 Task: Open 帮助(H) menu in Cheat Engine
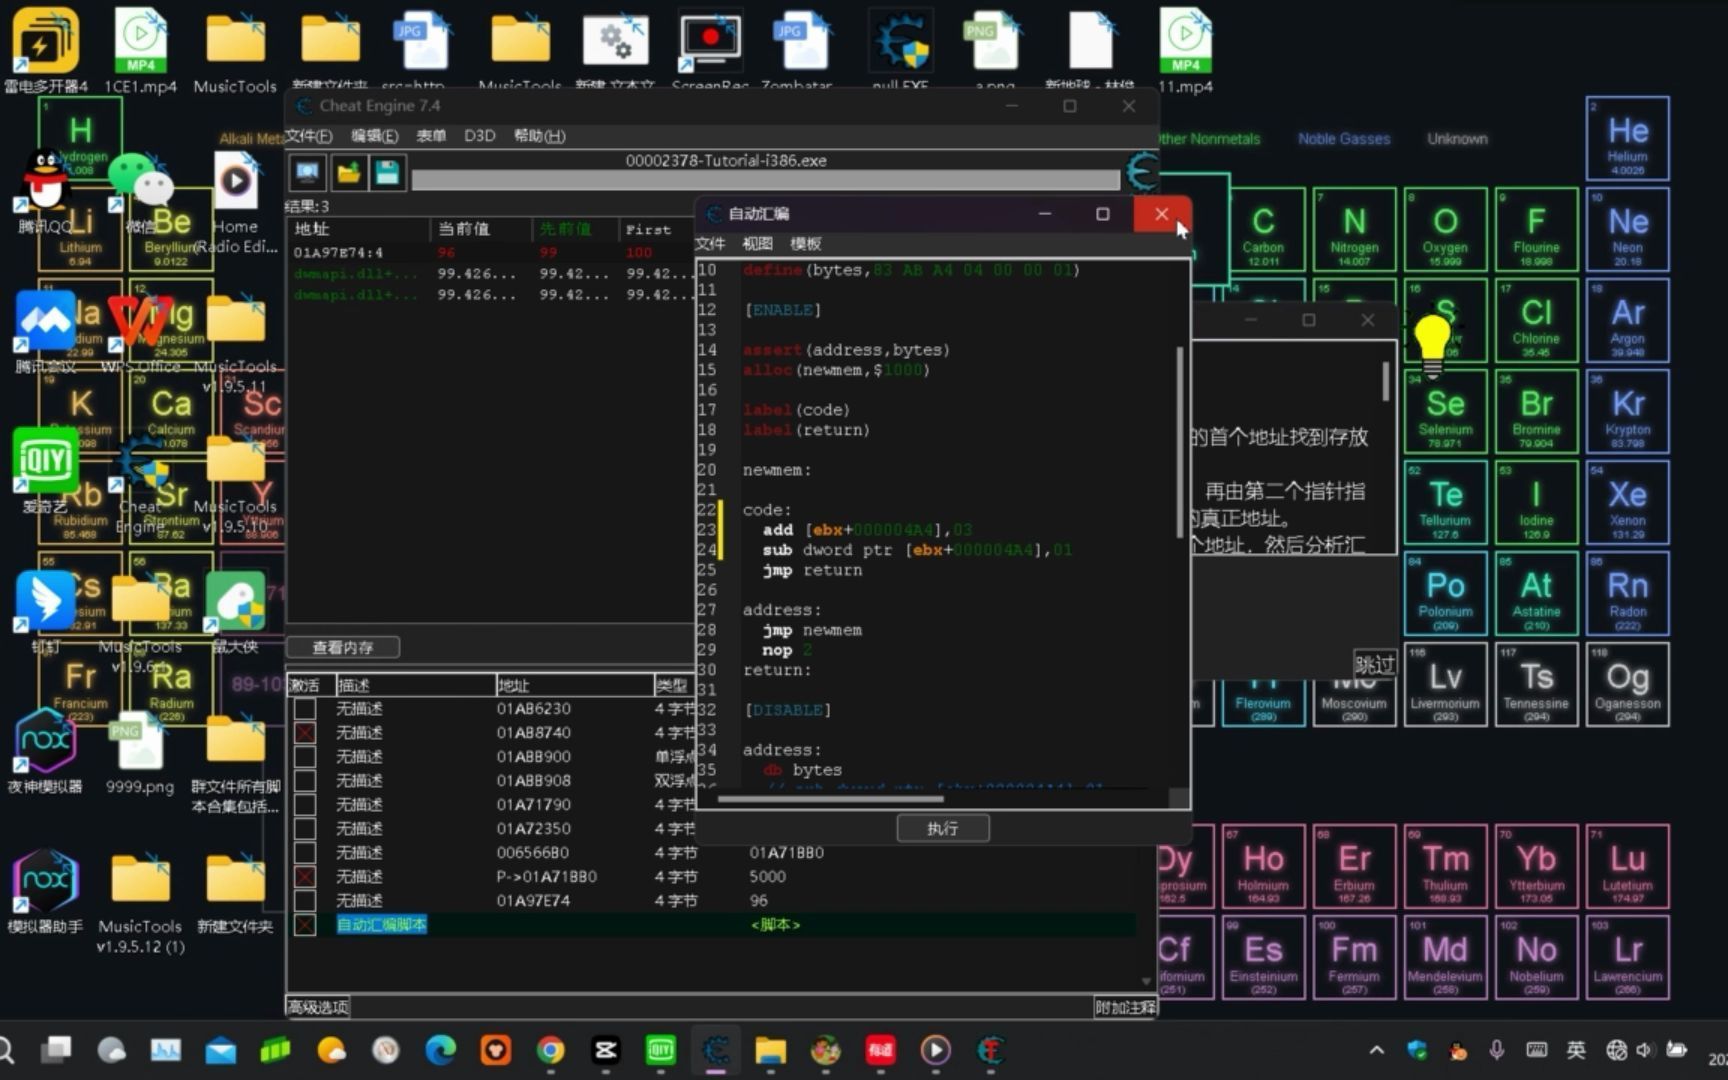click(x=540, y=136)
